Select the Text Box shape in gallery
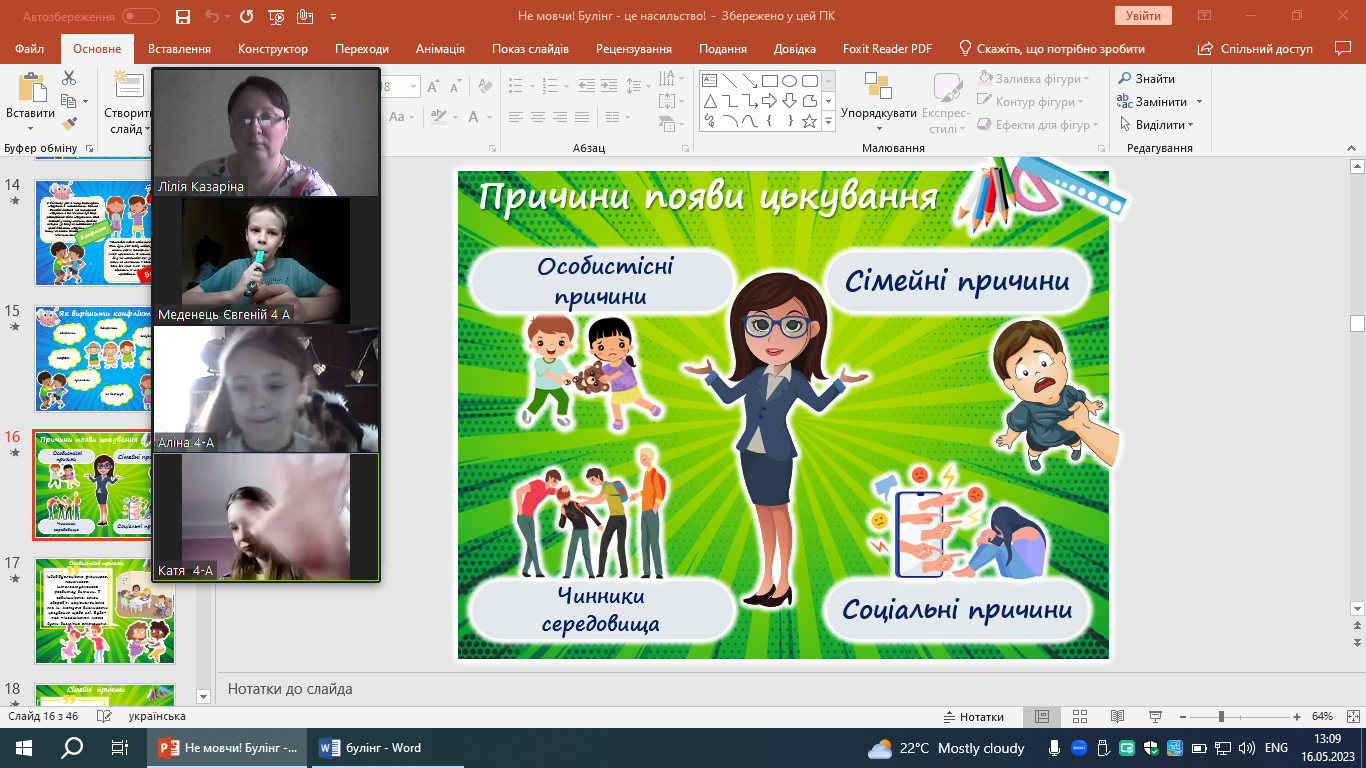The height and width of the screenshot is (768, 1366). pos(709,81)
